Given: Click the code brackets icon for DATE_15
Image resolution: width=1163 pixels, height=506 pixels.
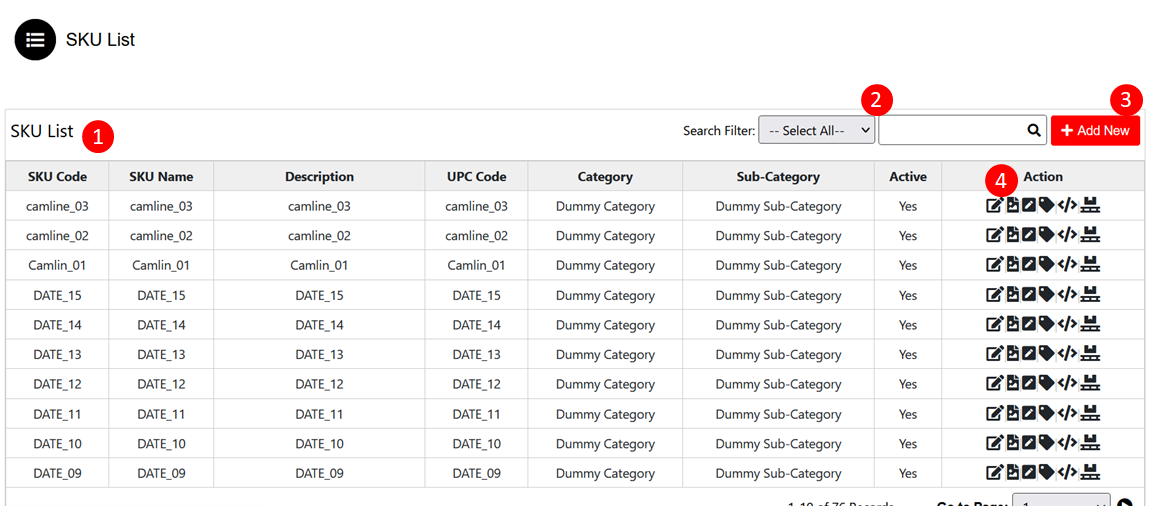Looking at the screenshot, I should (x=1067, y=296).
